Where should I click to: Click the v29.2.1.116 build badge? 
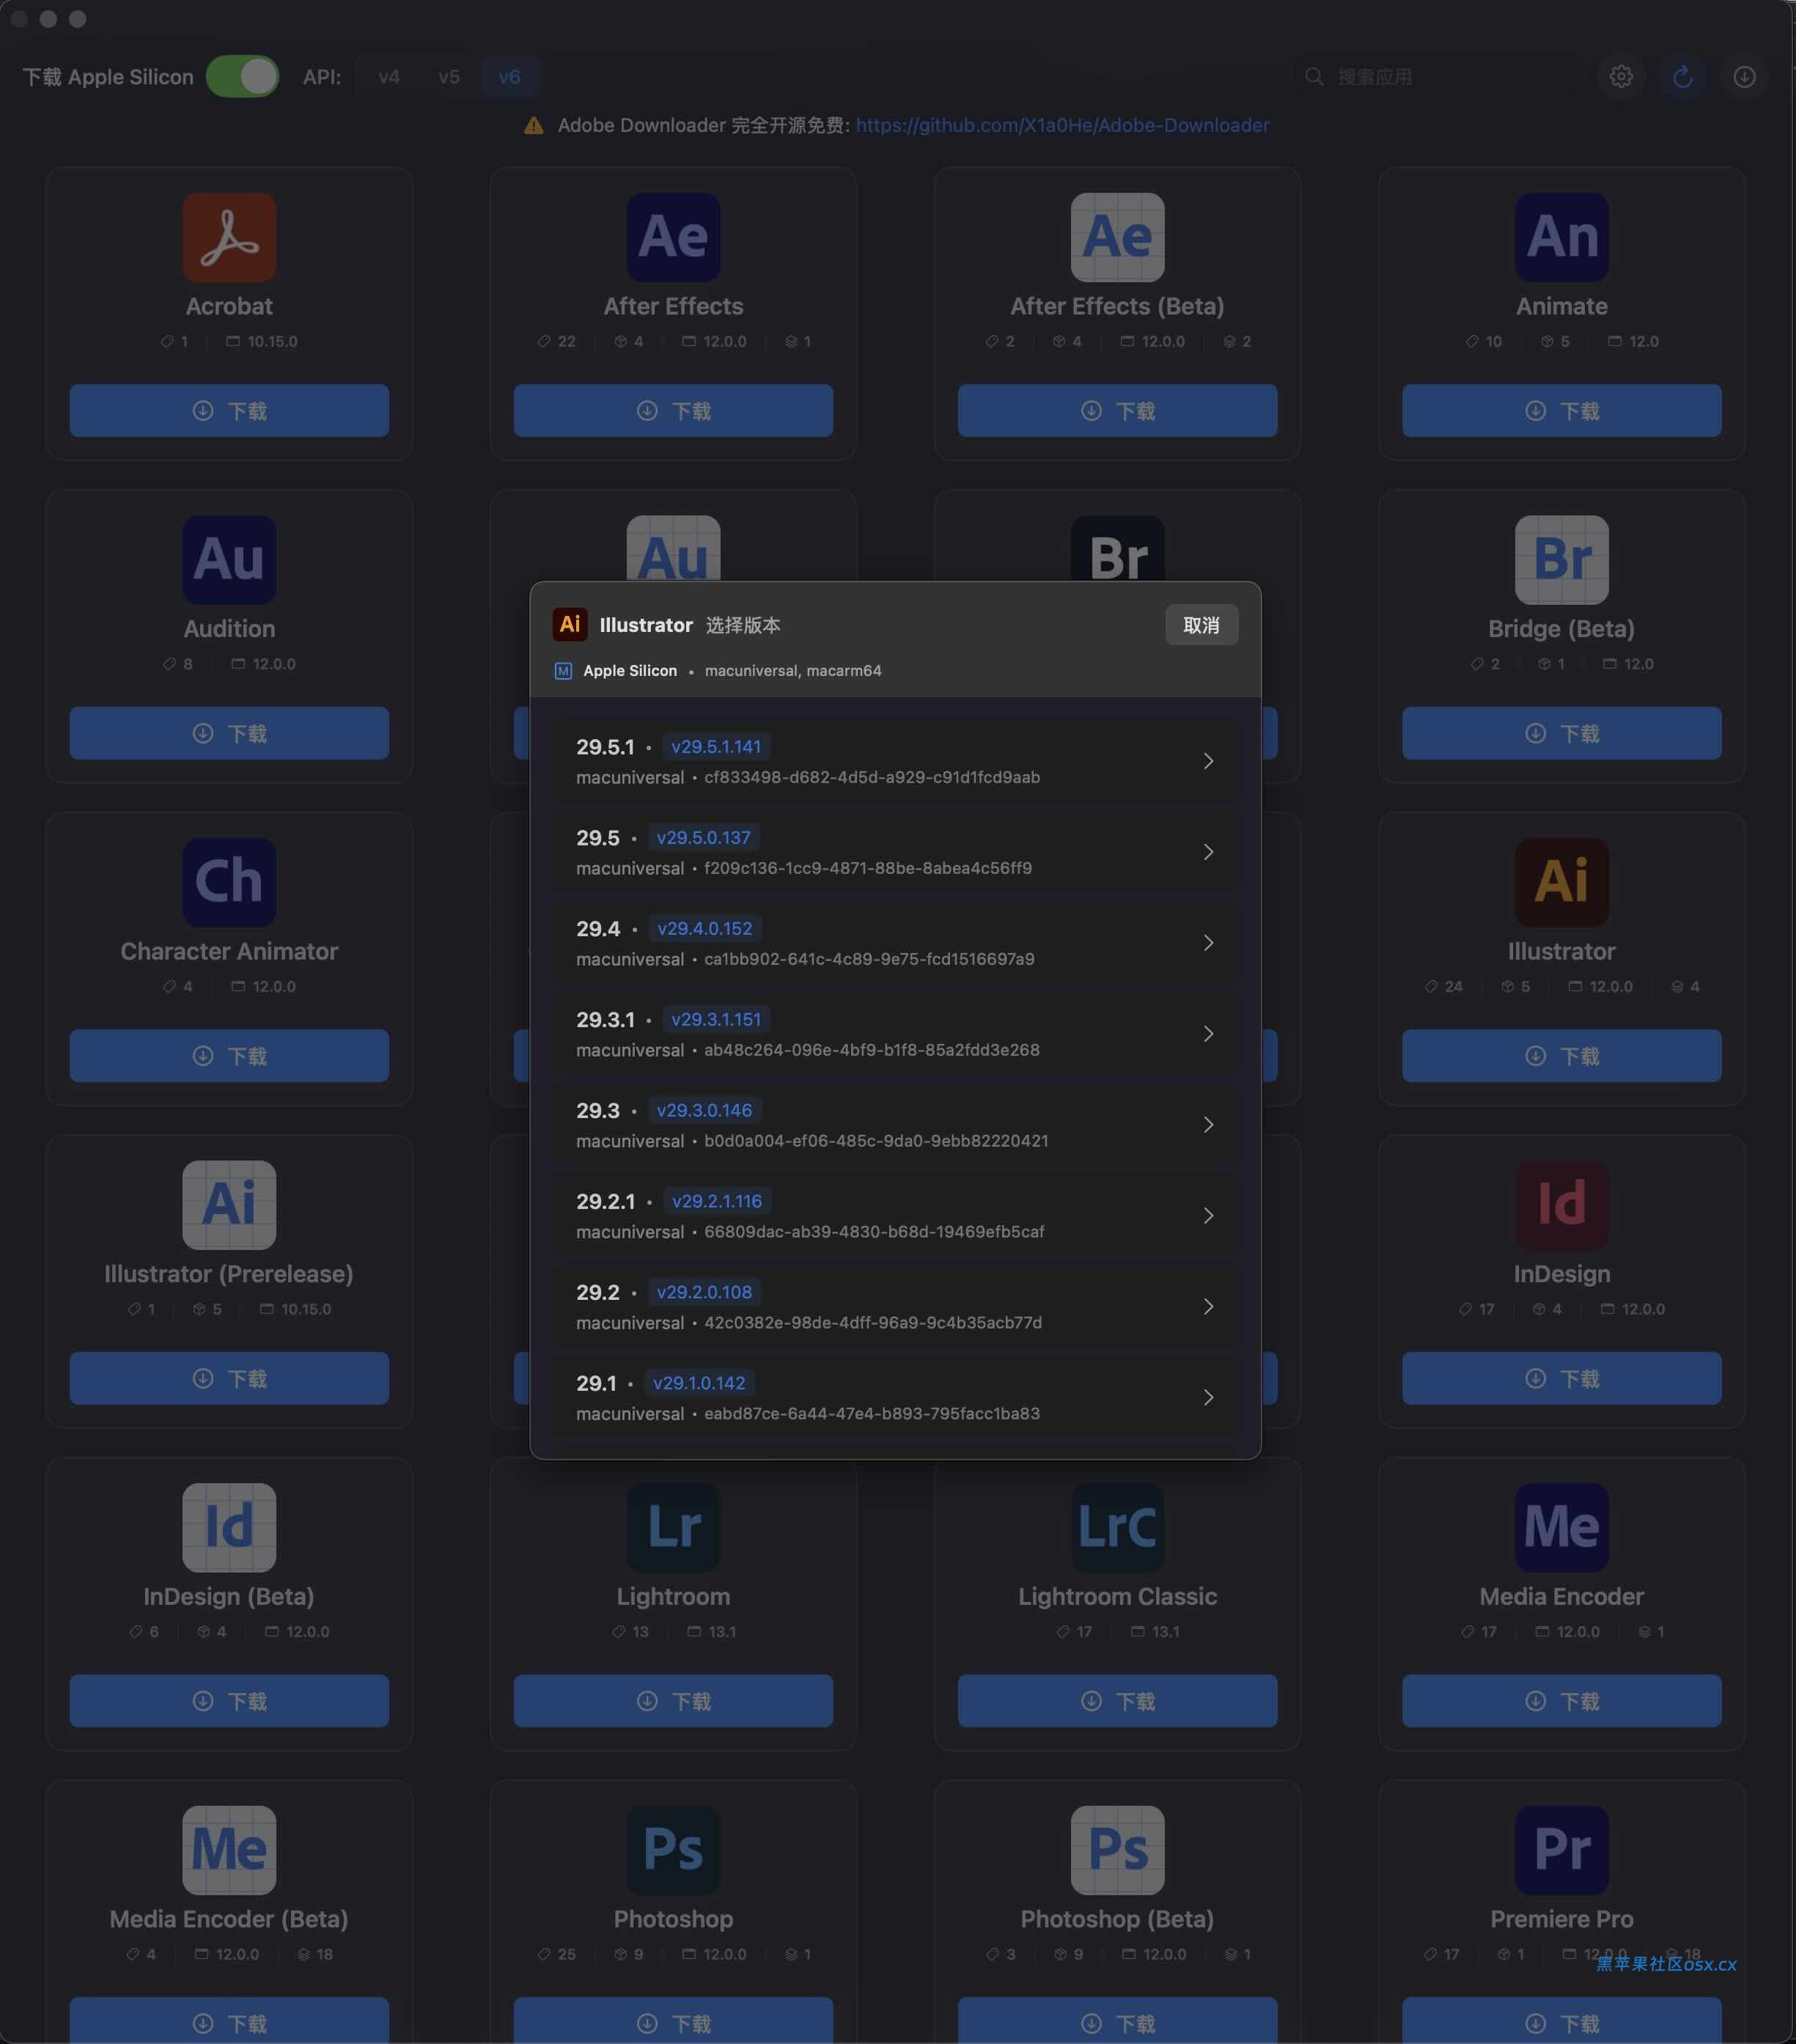point(717,1202)
